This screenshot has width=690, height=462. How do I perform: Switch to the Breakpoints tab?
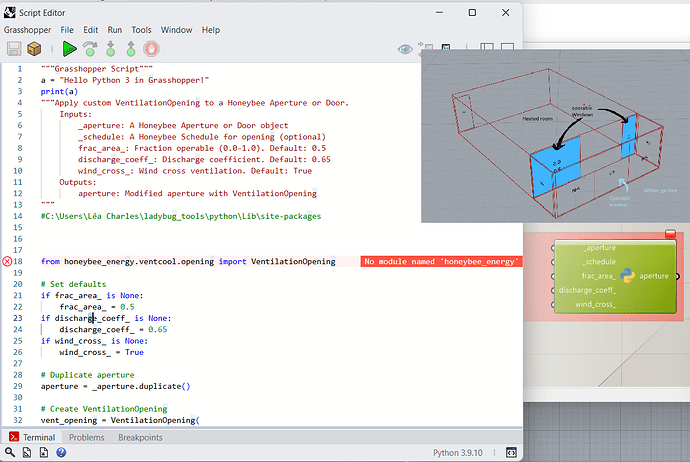(140, 438)
